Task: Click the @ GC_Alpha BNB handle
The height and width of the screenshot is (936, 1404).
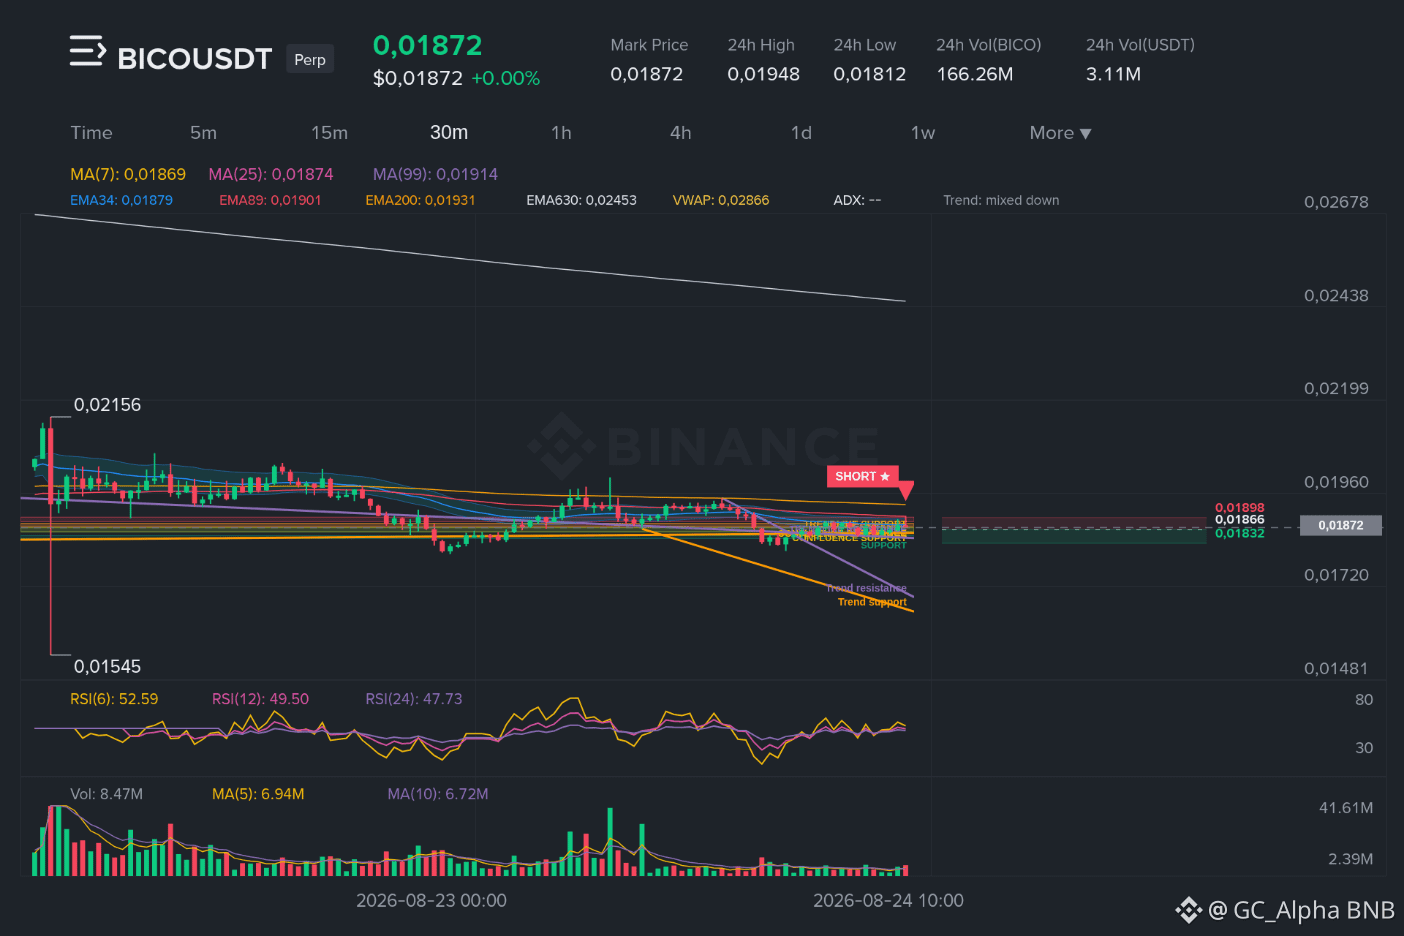Action: tap(1301, 910)
